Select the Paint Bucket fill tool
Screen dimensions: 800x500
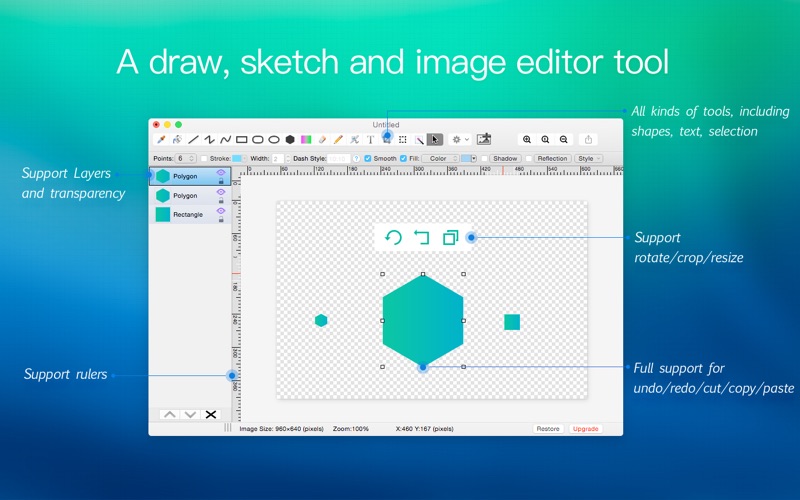(x=177, y=139)
